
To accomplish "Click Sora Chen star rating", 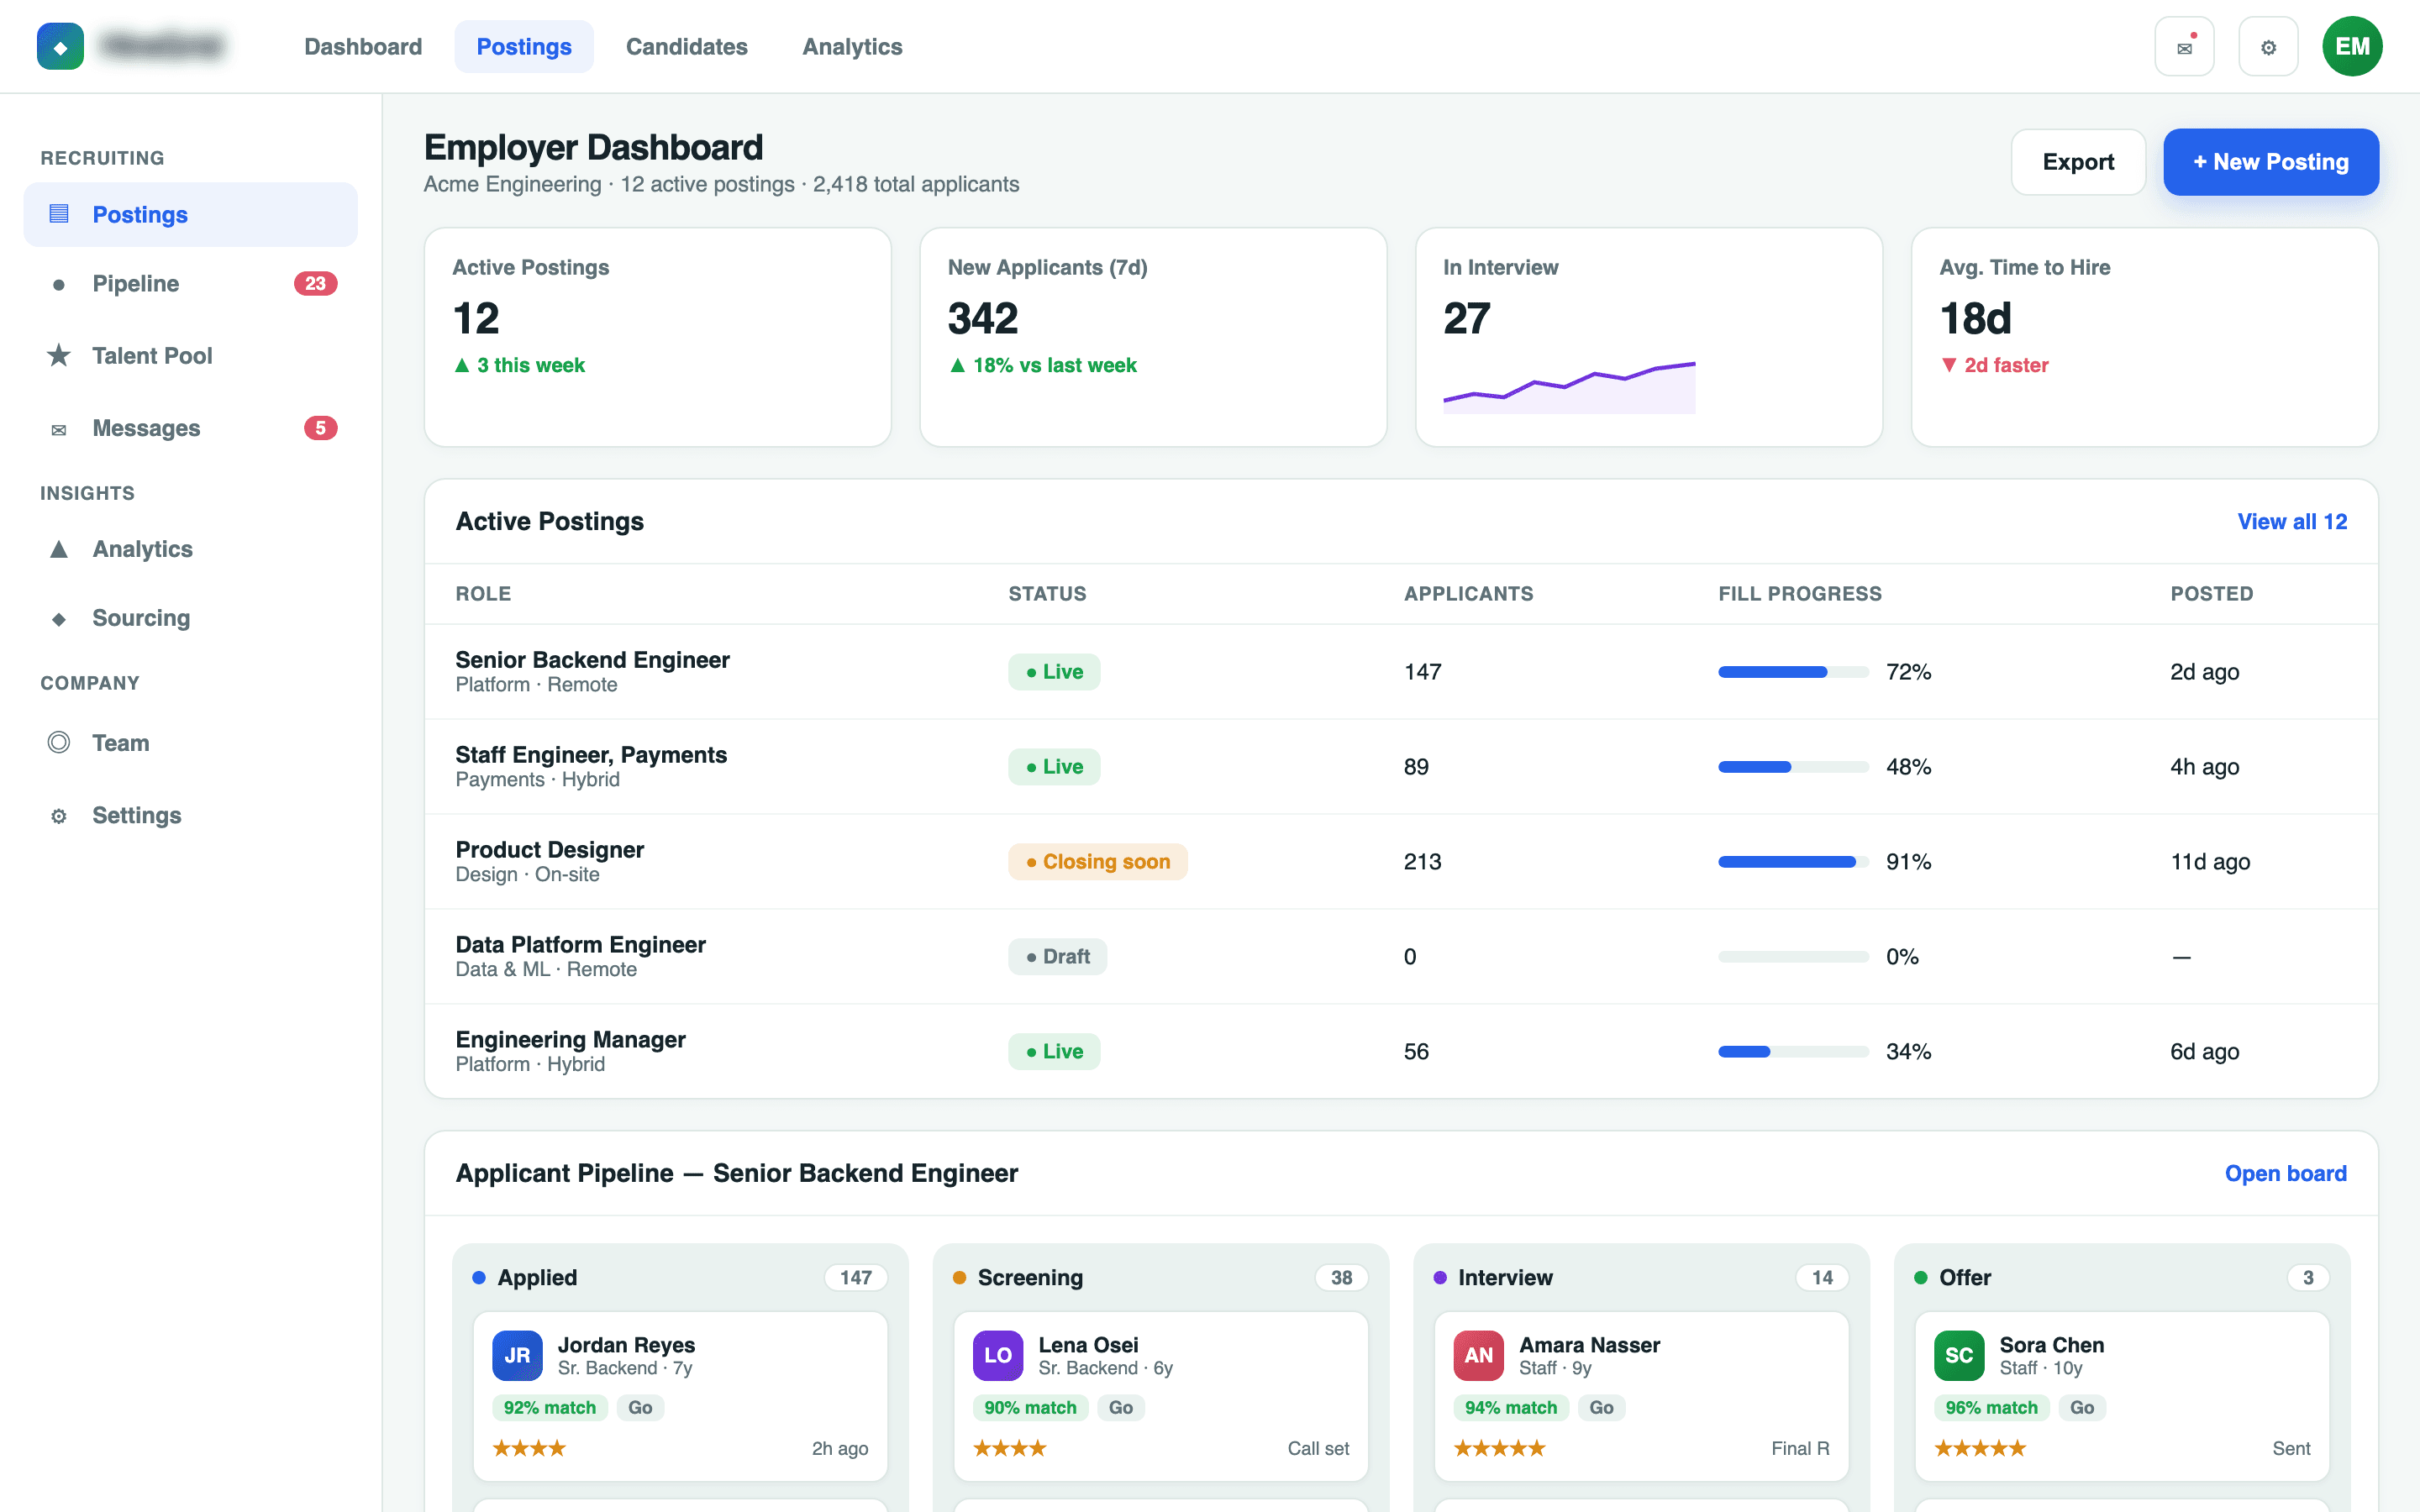I will point(1980,1448).
